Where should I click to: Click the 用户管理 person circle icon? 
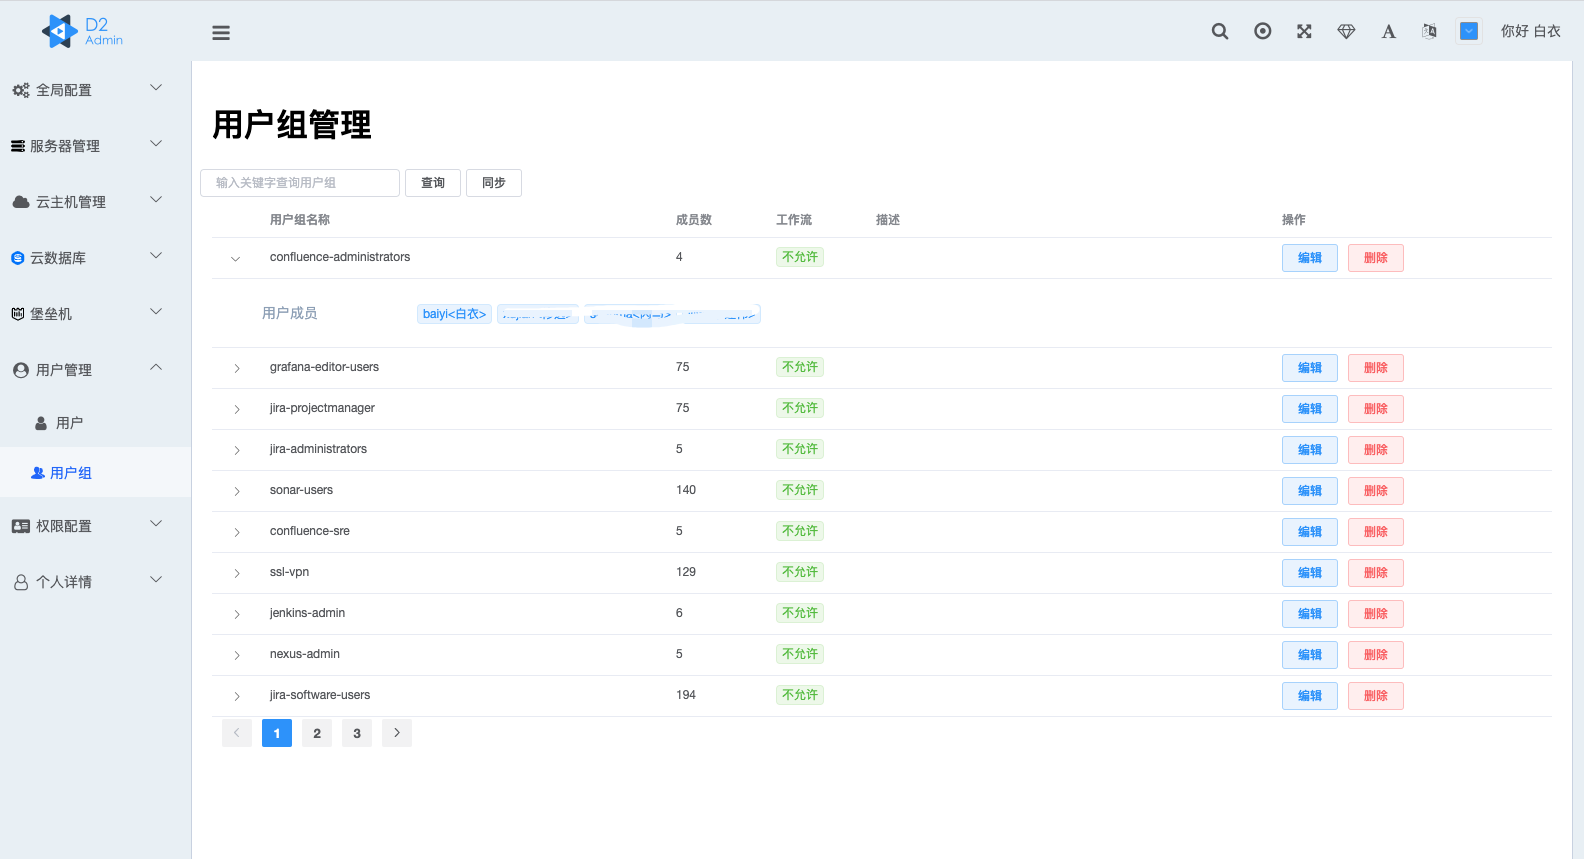click(x=21, y=370)
